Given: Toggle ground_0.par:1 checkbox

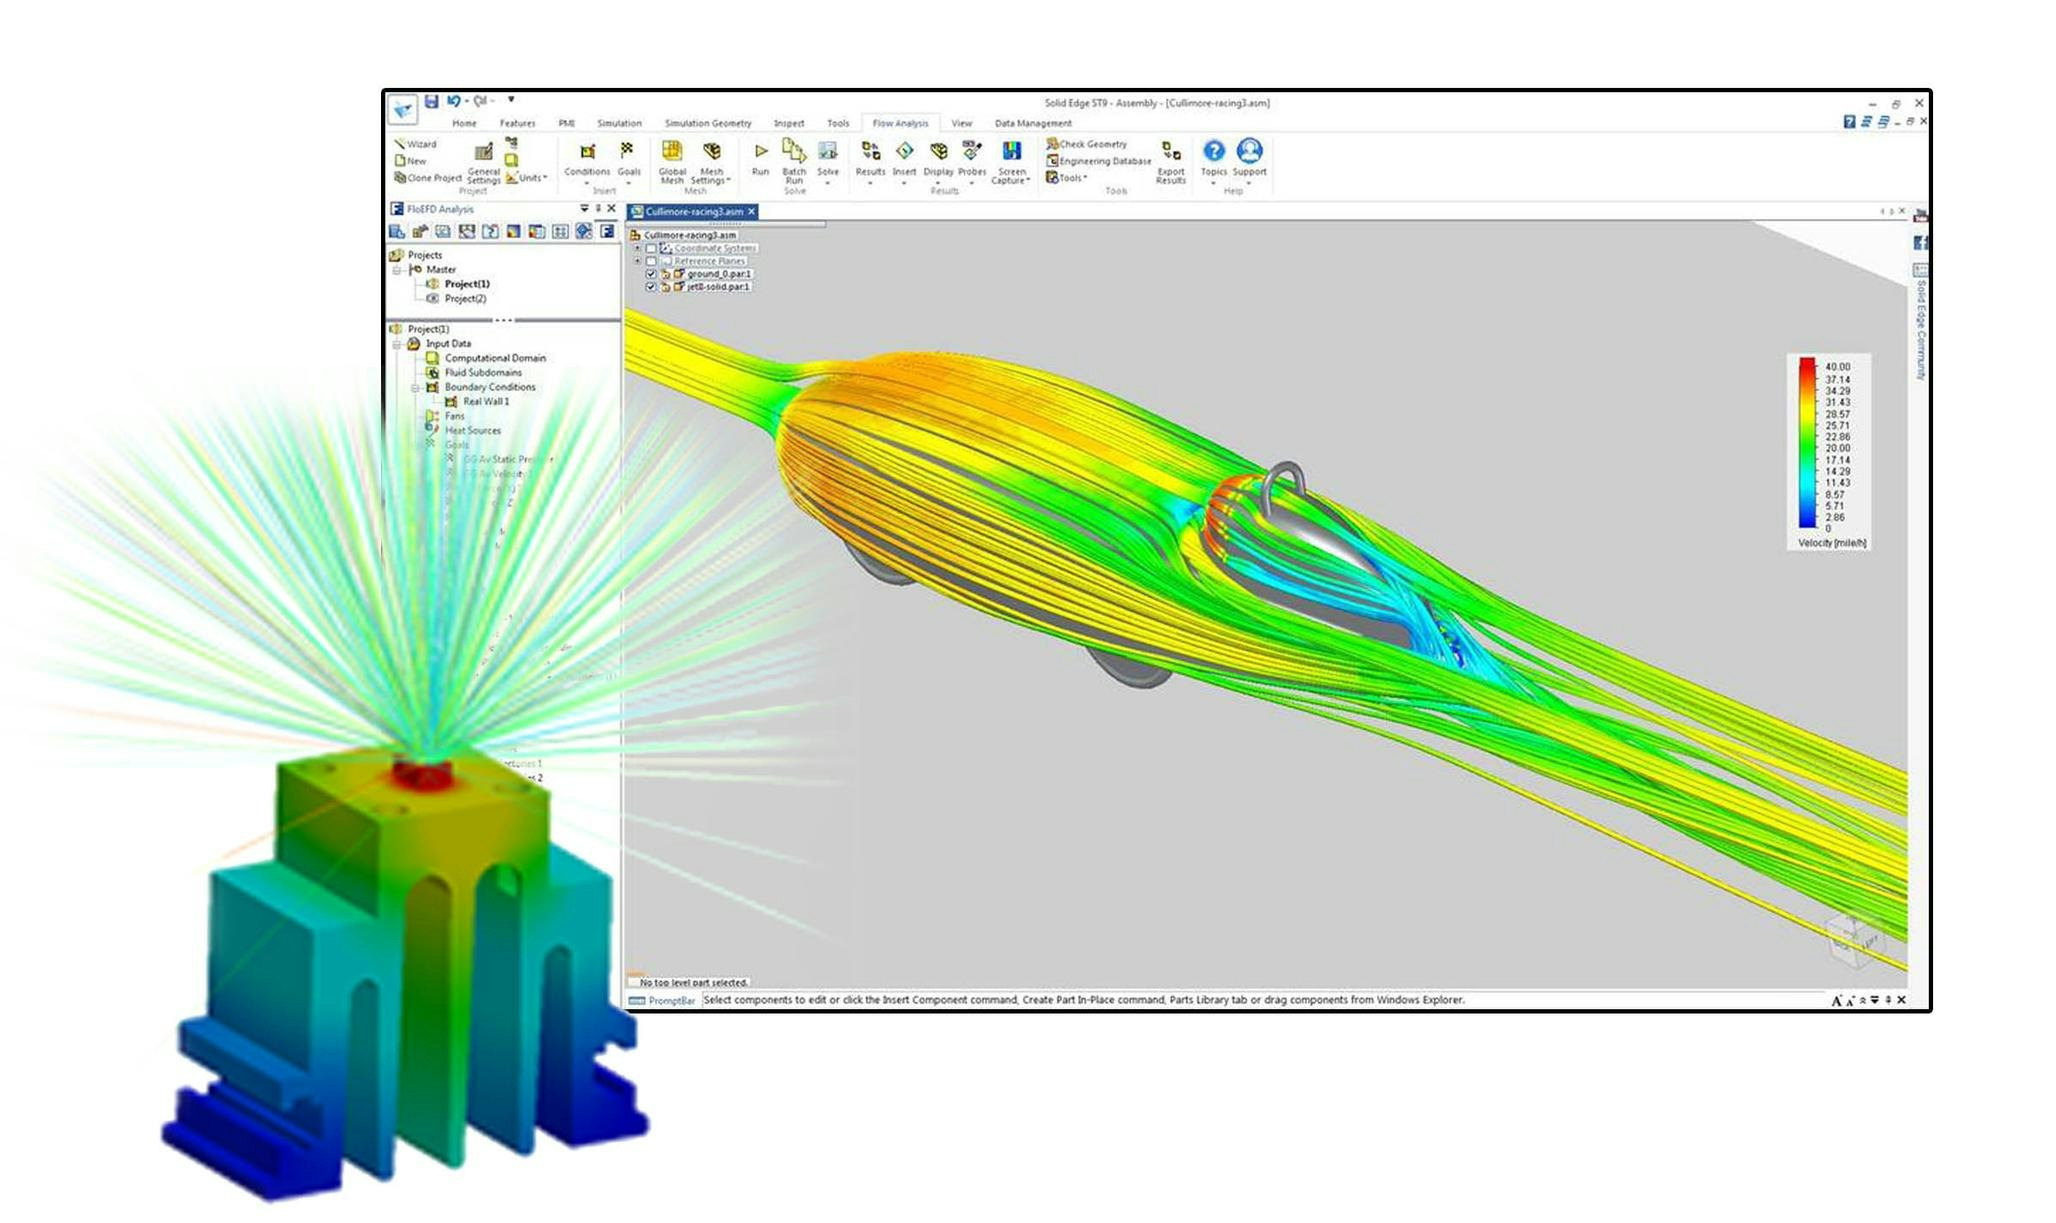Looking at the screenshot, I should tap(651, 274).
